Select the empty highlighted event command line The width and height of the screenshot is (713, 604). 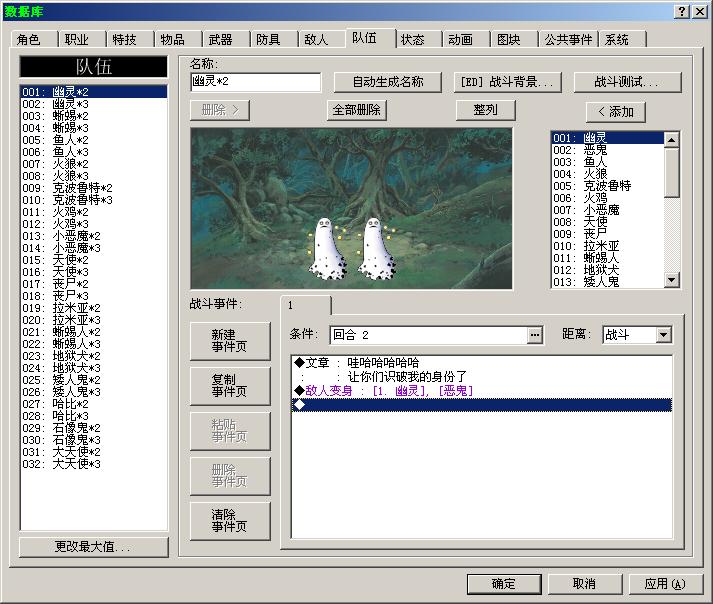click(482, 405)
